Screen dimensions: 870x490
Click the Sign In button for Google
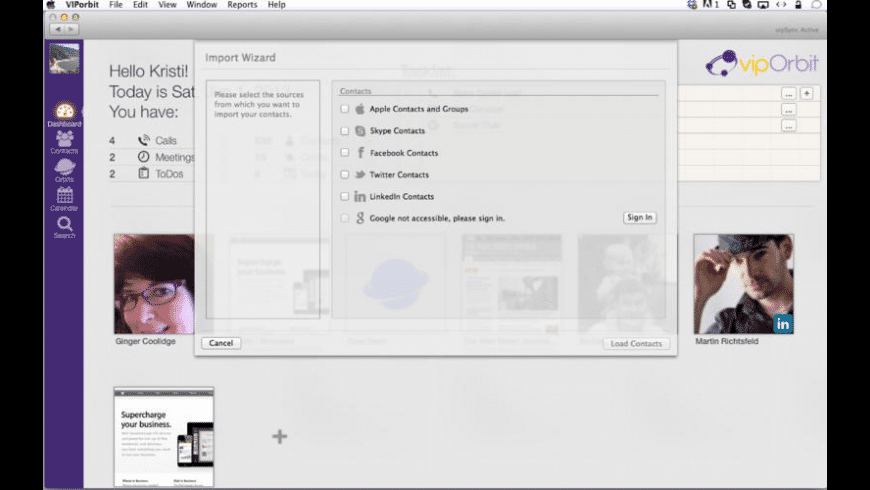tap(639, 217)
